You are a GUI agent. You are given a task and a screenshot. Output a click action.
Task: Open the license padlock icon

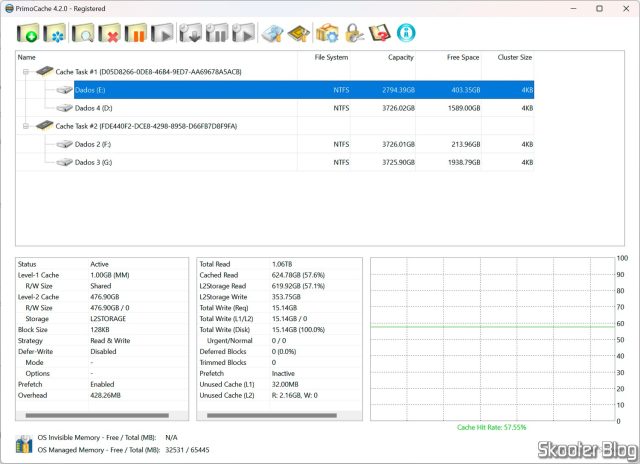coord(354,33)
